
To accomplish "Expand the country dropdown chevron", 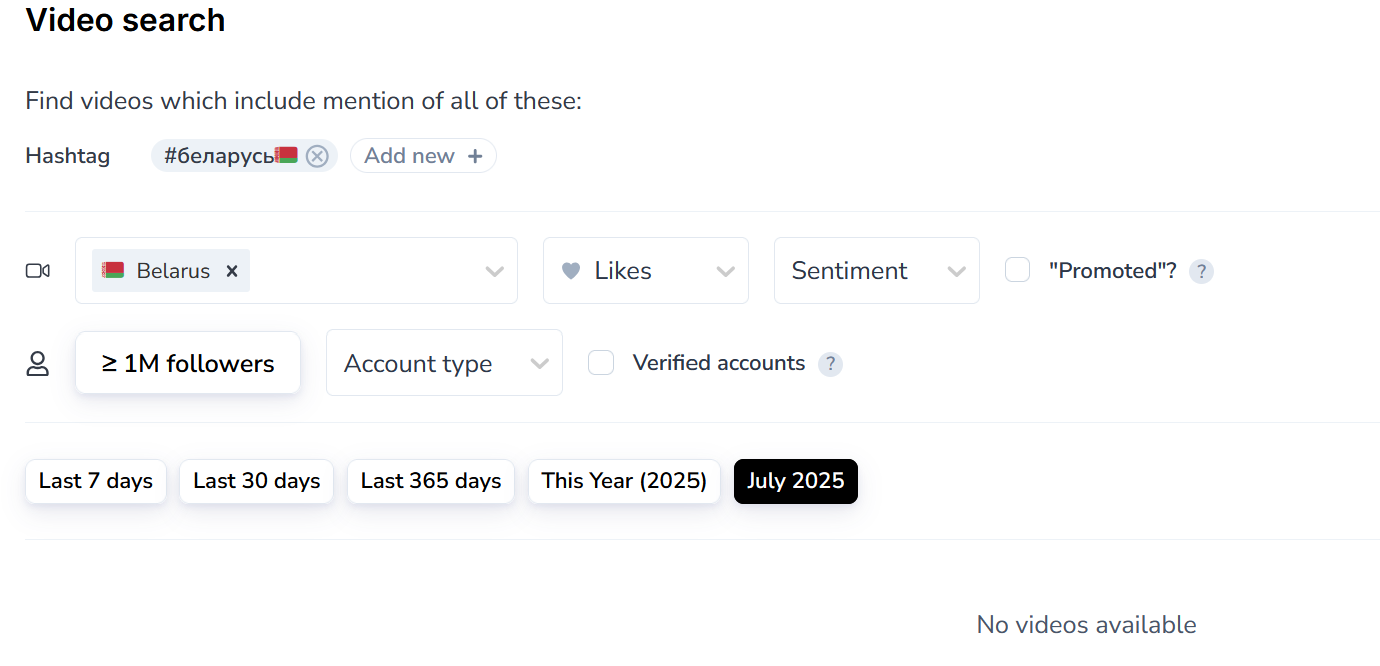I will click(494, 271).
